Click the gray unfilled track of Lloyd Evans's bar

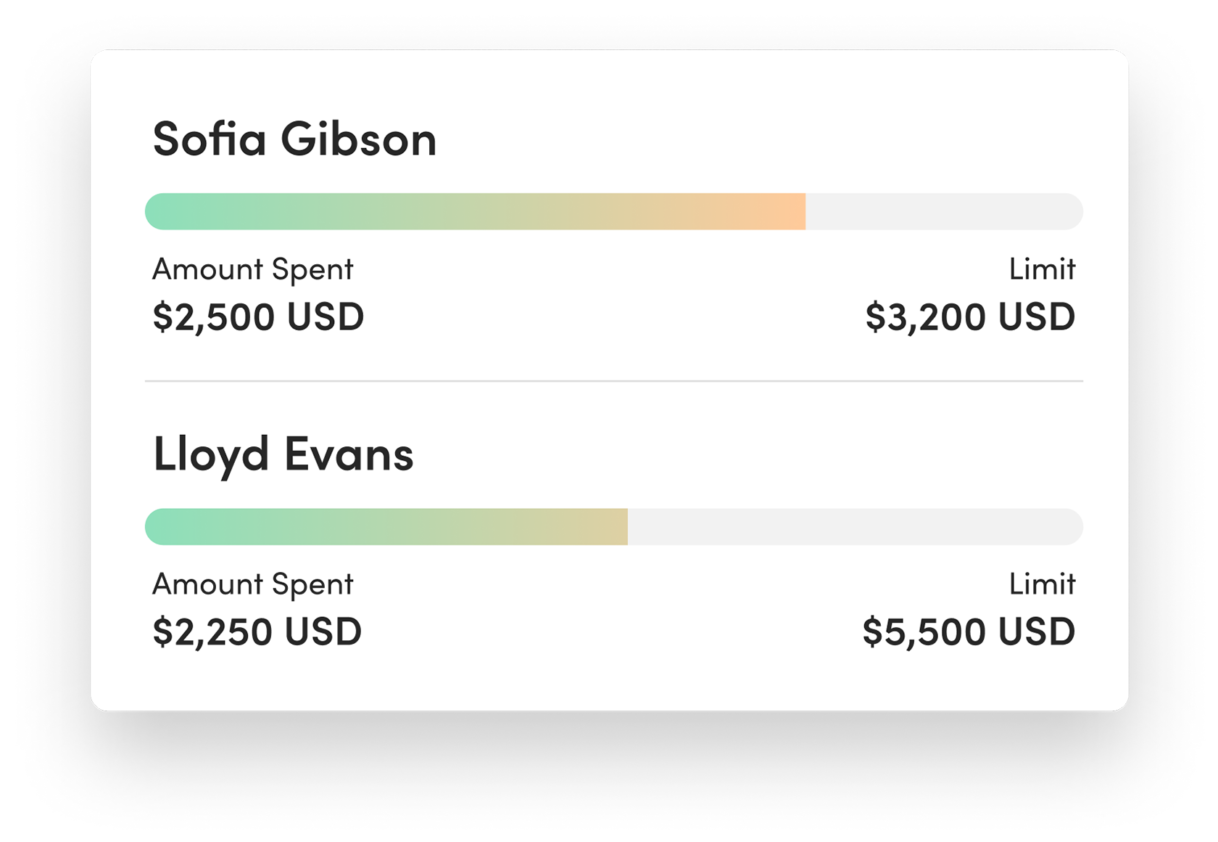tap(855, 527)
